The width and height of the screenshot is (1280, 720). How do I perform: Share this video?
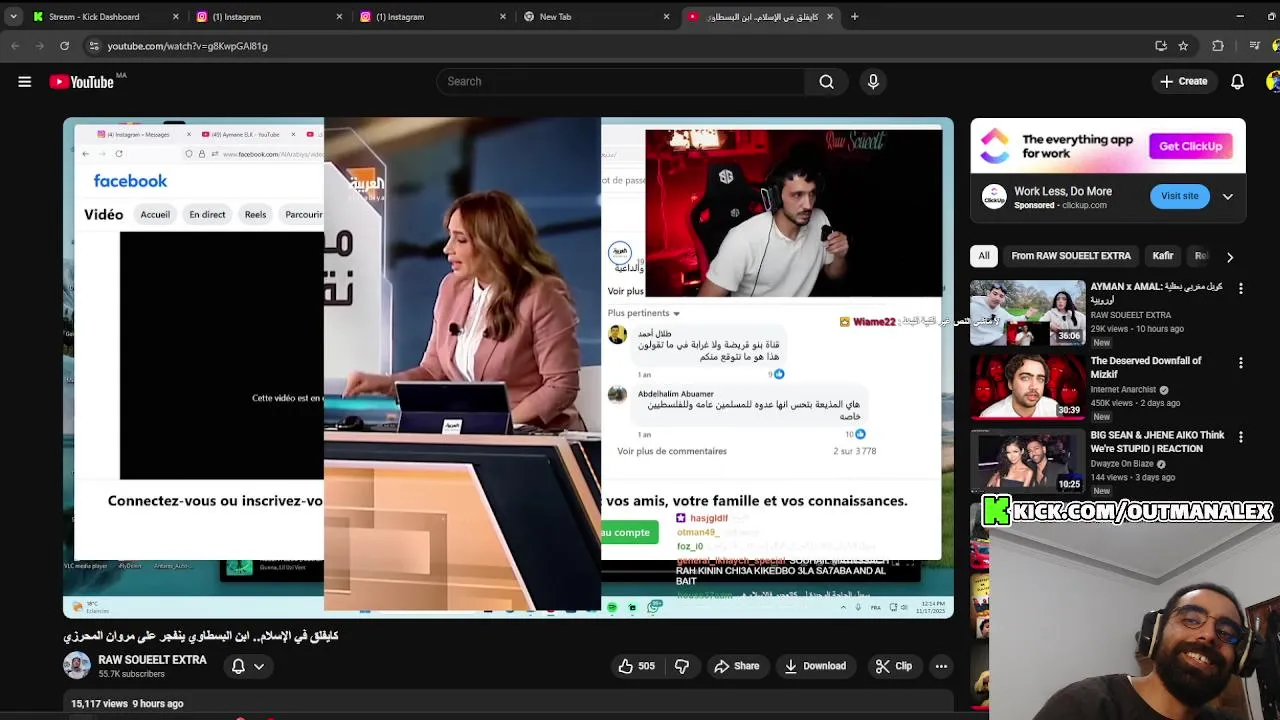pyautogui.click(x=737, y=666)
